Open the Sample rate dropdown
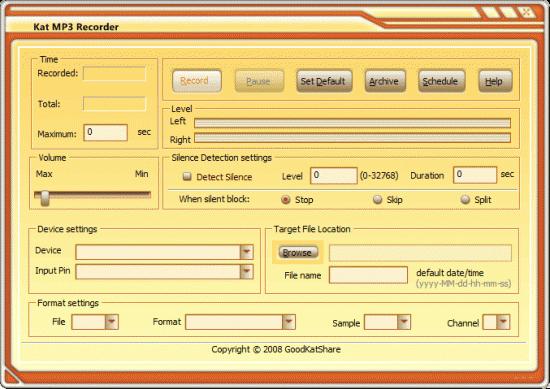Screen dimensions: 550x389 404,322
